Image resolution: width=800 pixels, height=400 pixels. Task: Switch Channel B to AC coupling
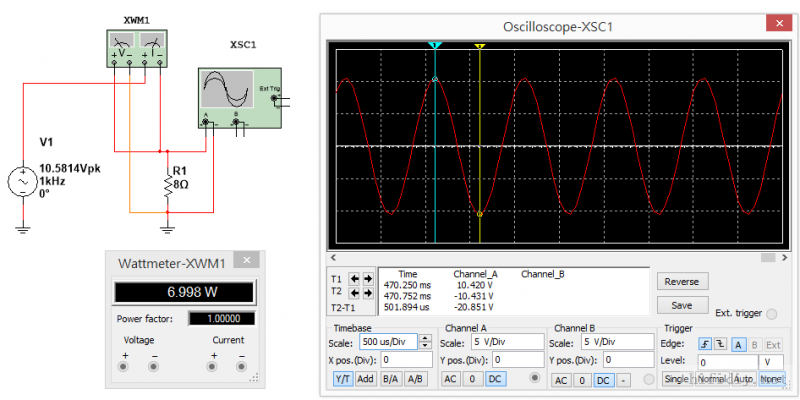pos(561,380)
